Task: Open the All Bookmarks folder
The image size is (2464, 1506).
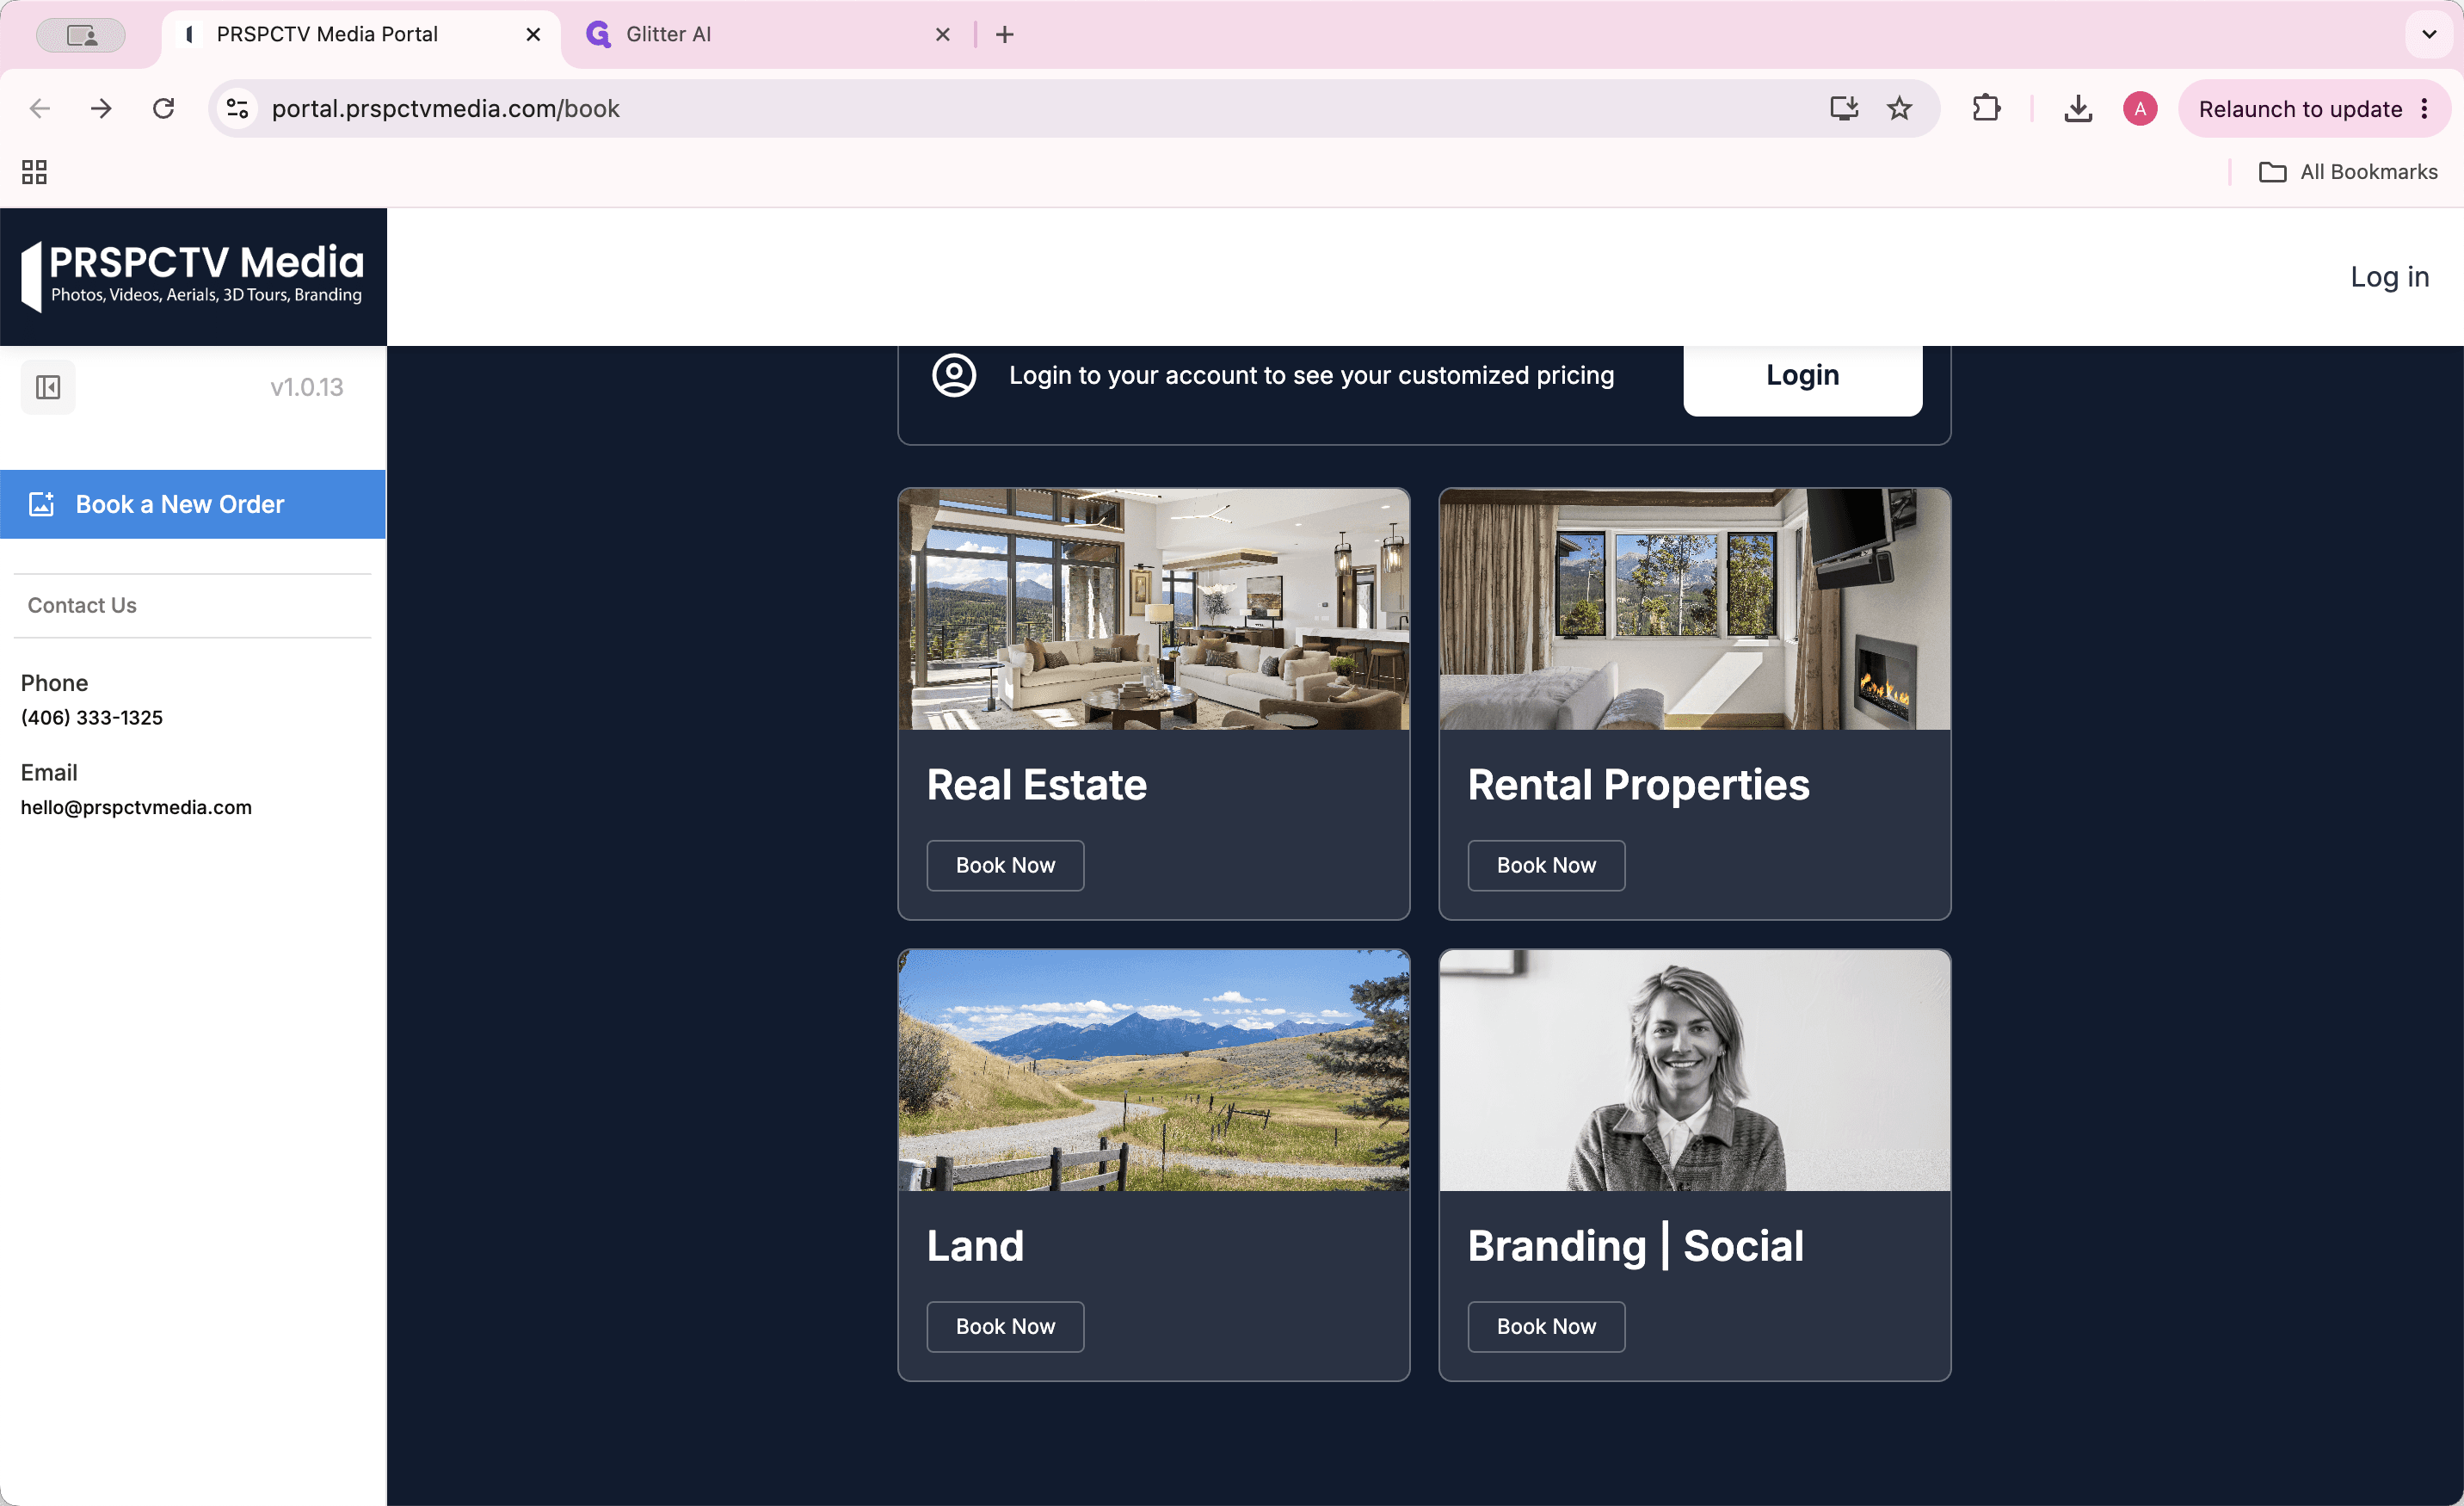Action: (x=2348, y=172)
